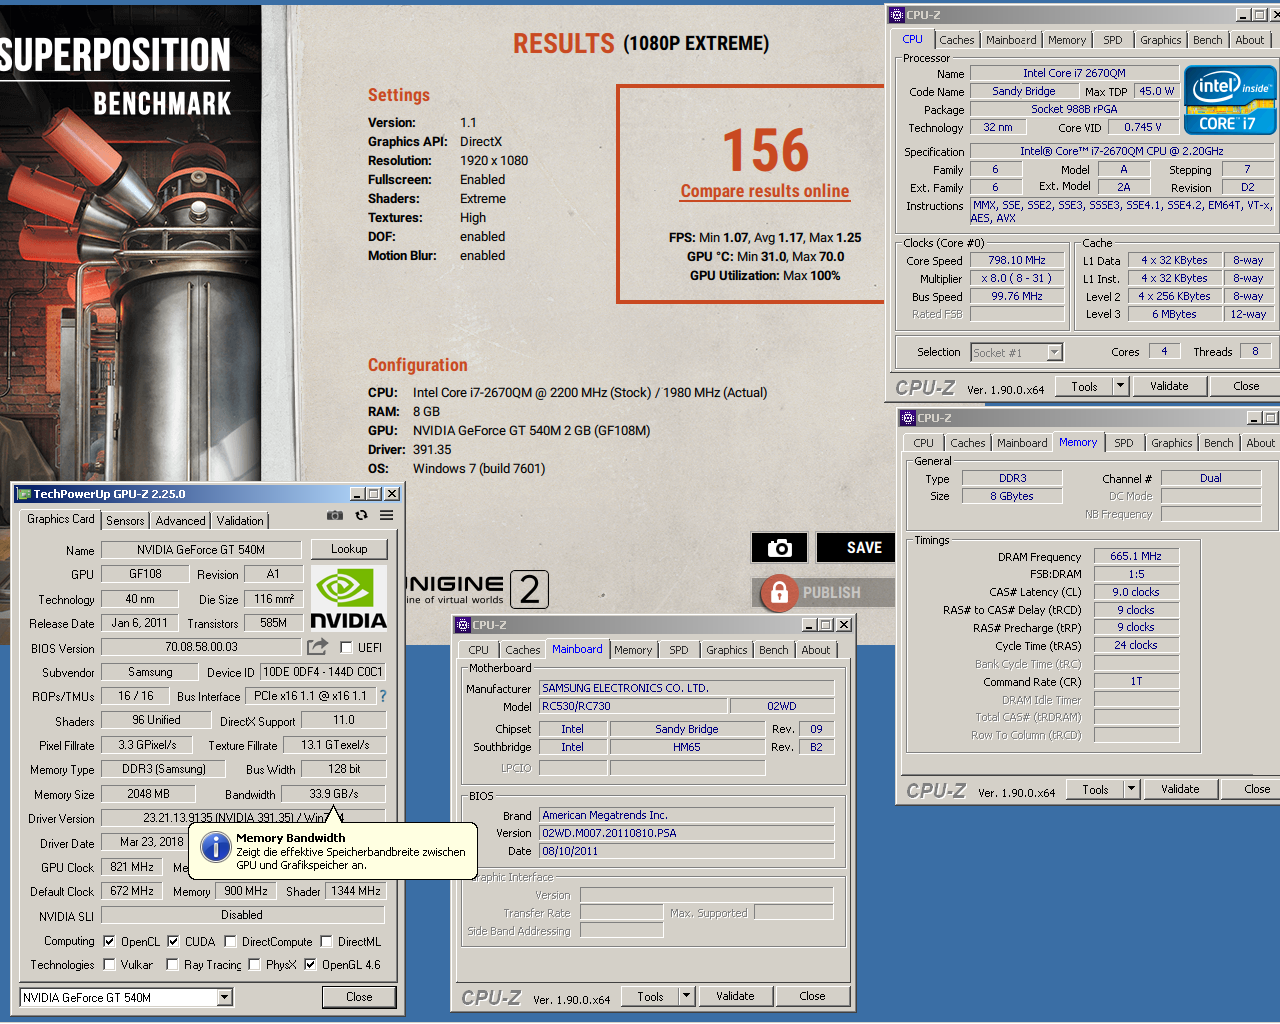Uncheck the CUDA checkbox
Viewport: 1280px width, 1024px height.
point(173,941)
